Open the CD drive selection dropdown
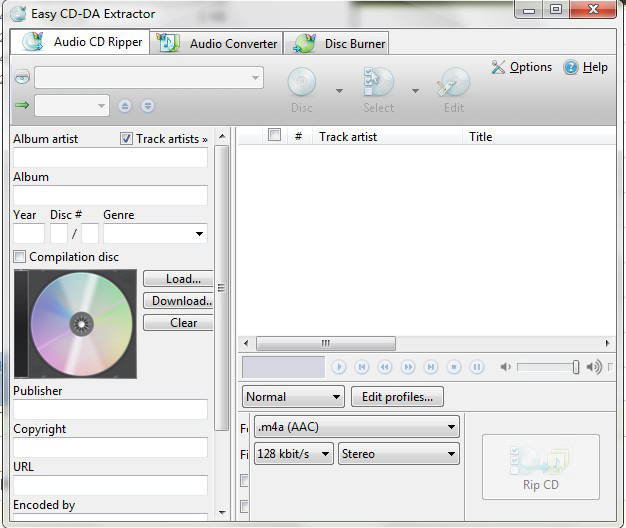This screenshot has height=528, width=626. click(x=149, y=77)
